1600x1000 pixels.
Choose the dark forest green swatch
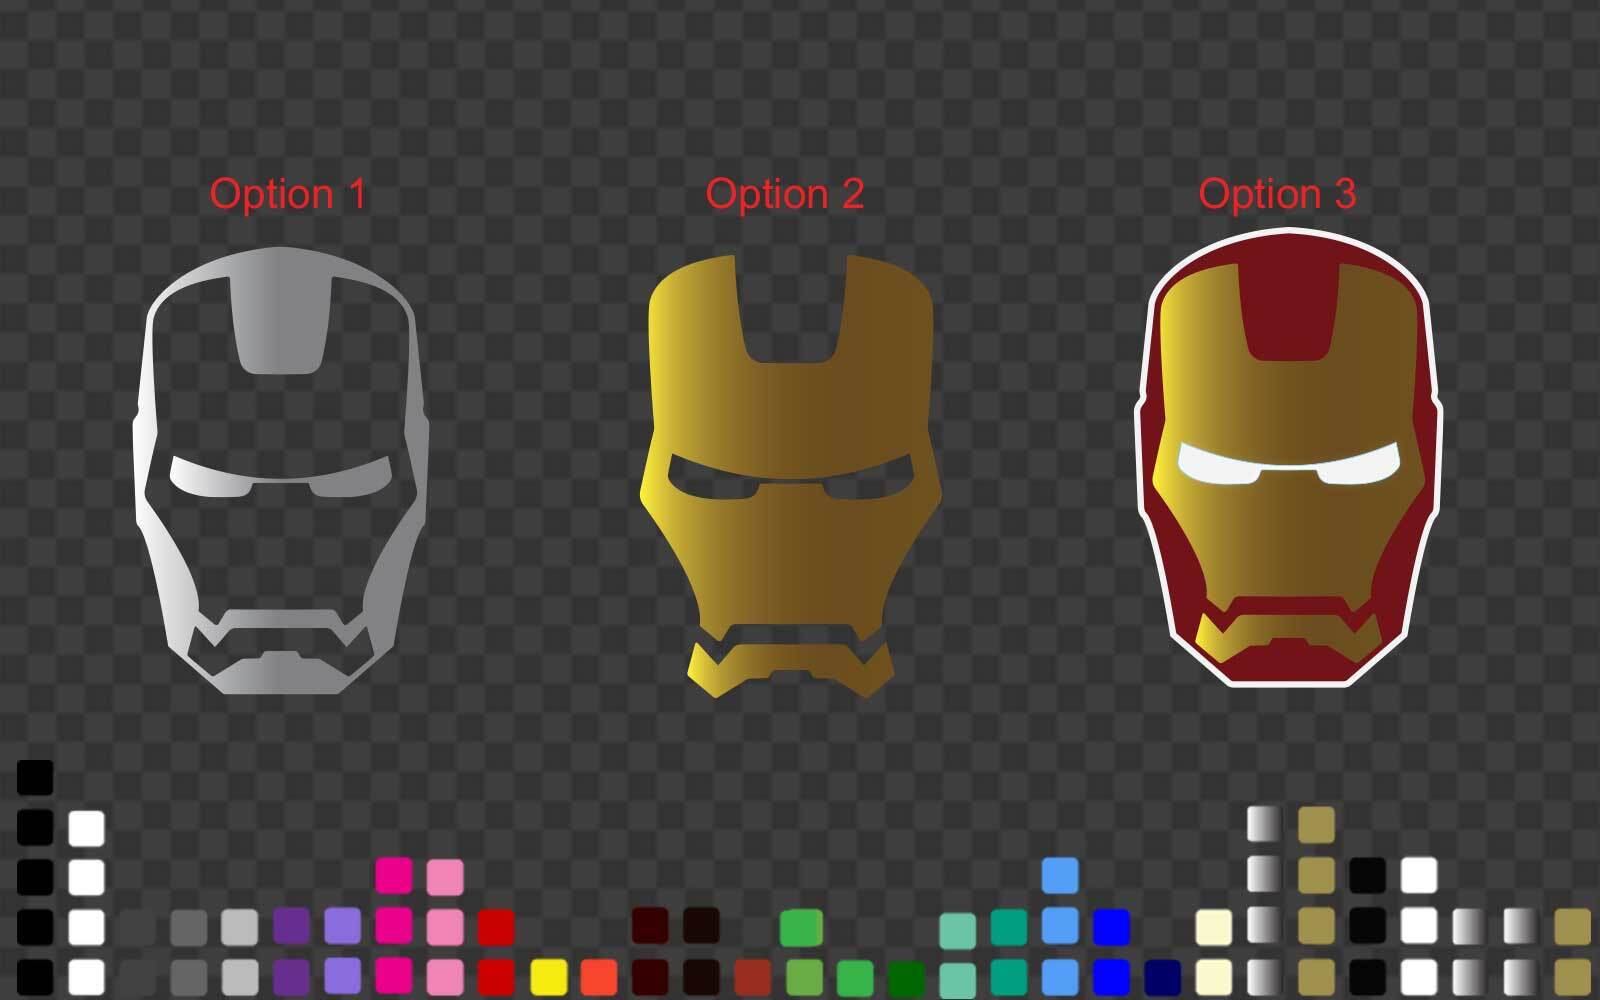click(x=906, y=977)
